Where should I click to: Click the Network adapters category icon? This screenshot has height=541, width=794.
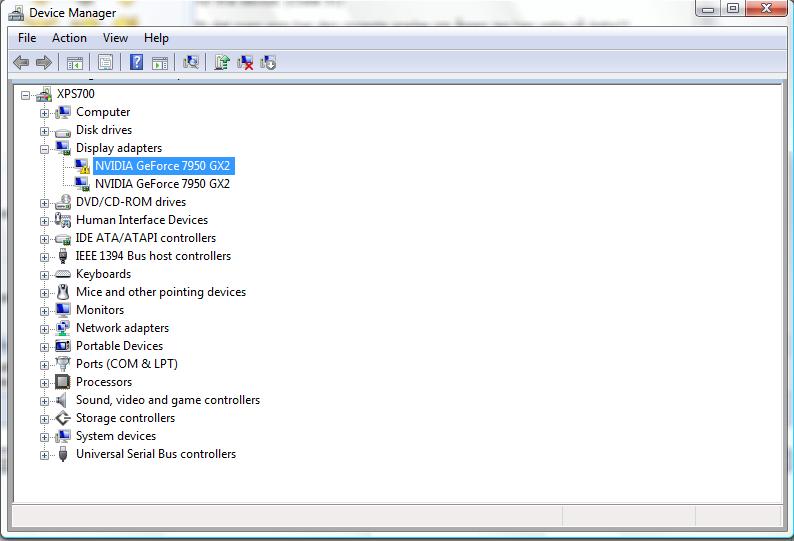[63, 328]
